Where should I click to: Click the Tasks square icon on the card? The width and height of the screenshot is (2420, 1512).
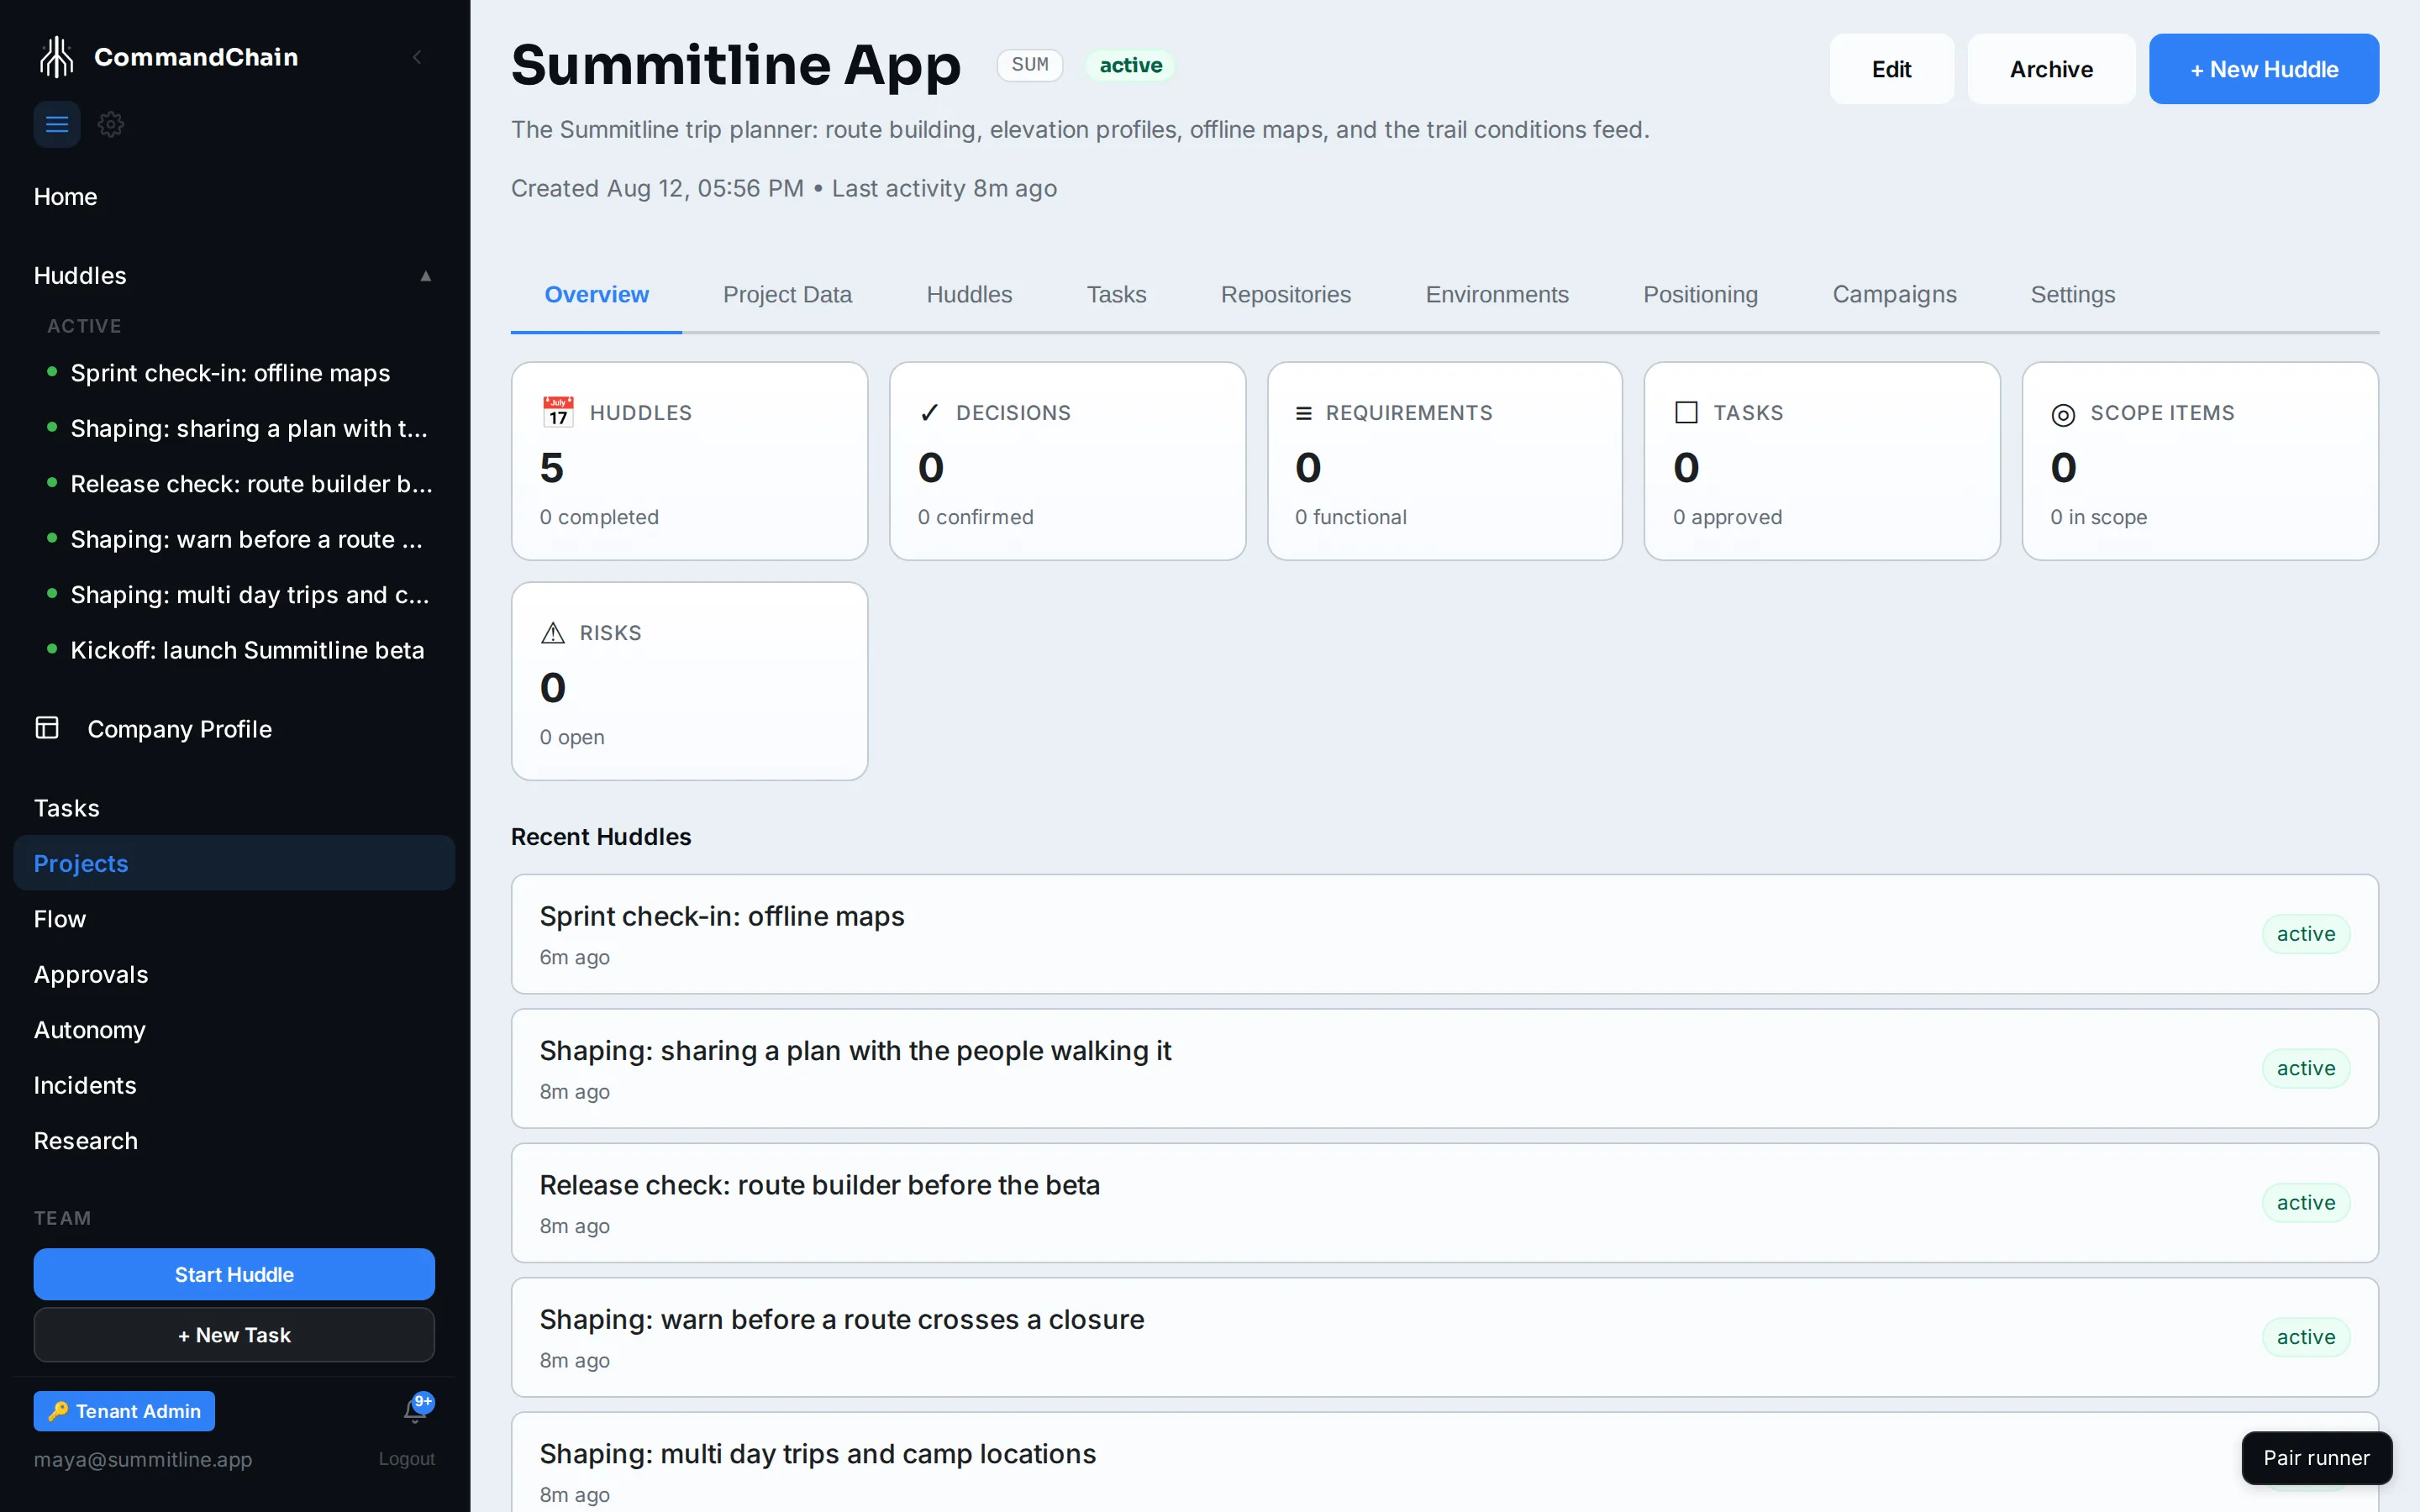[1686, 412]
